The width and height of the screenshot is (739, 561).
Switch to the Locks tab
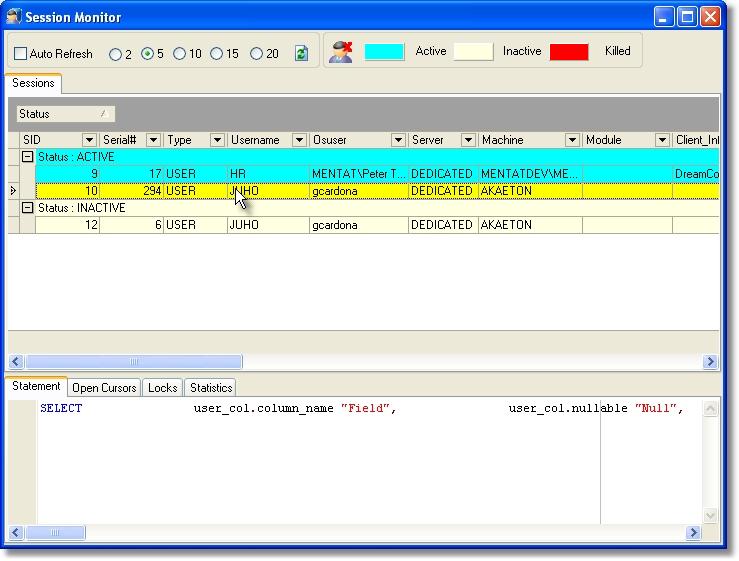pyautogui.click(x=163, y=388)
